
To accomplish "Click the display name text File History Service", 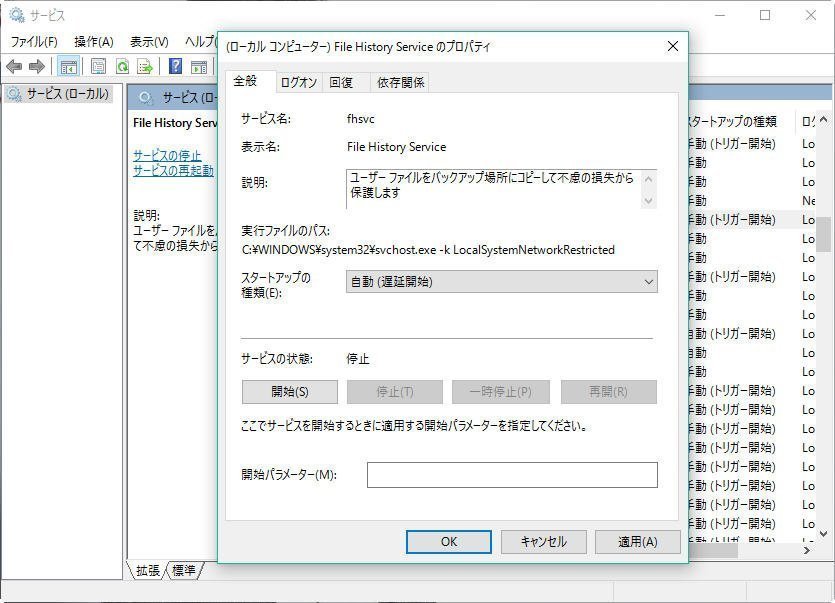I will tap(397, 147).
